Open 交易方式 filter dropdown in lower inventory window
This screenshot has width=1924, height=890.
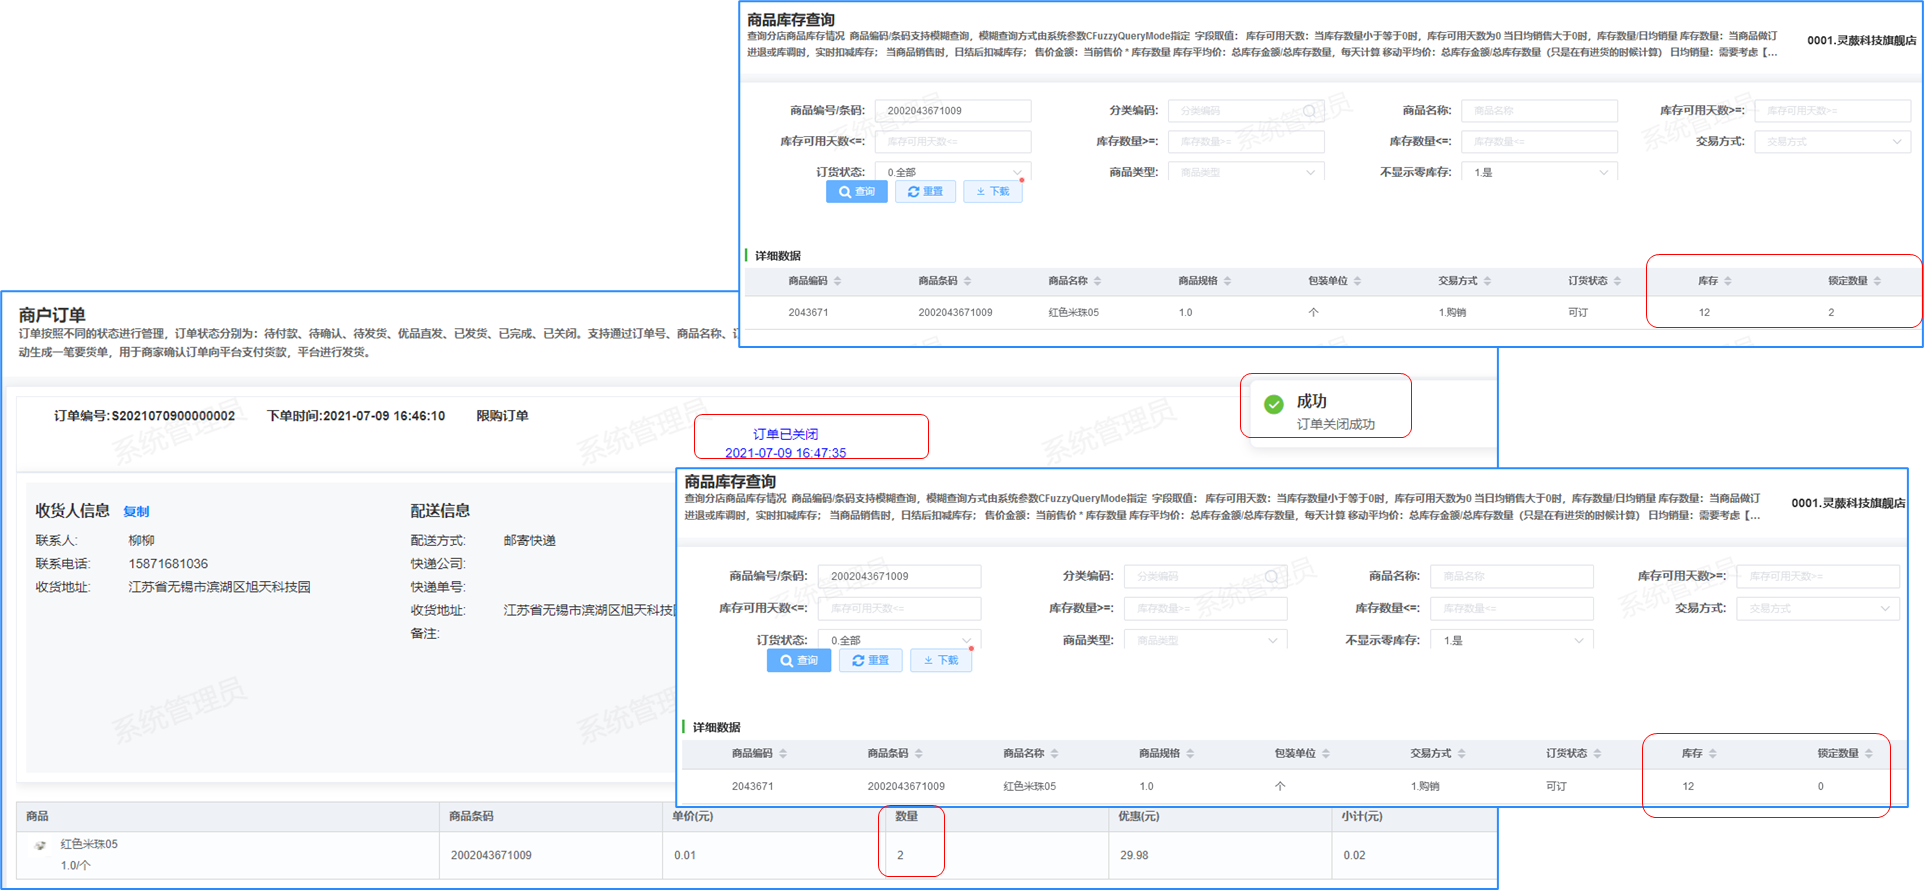(1818, 608)
